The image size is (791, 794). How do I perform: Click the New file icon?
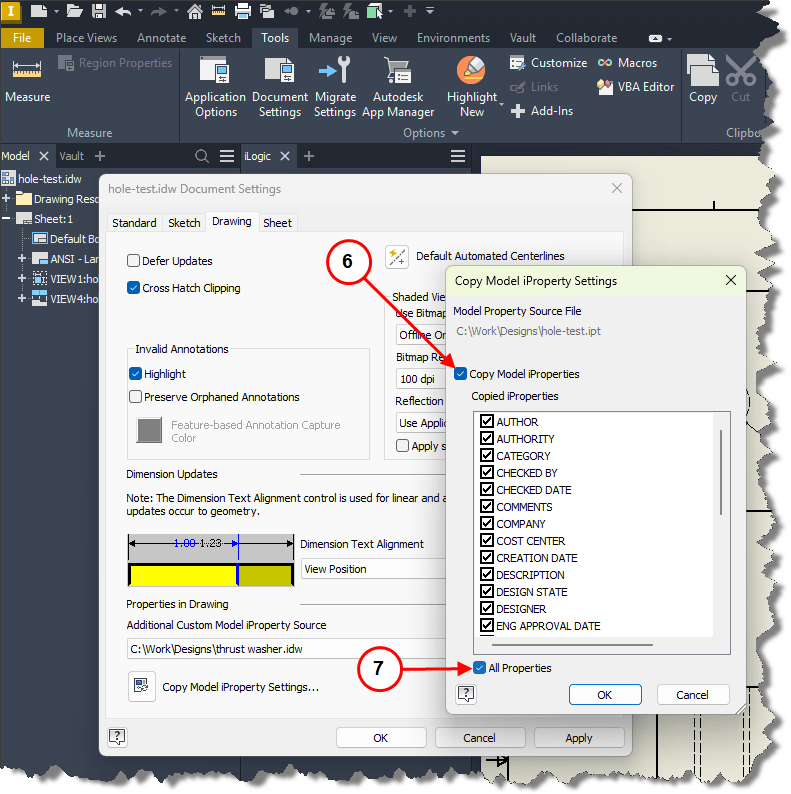(x=38, y=11)
